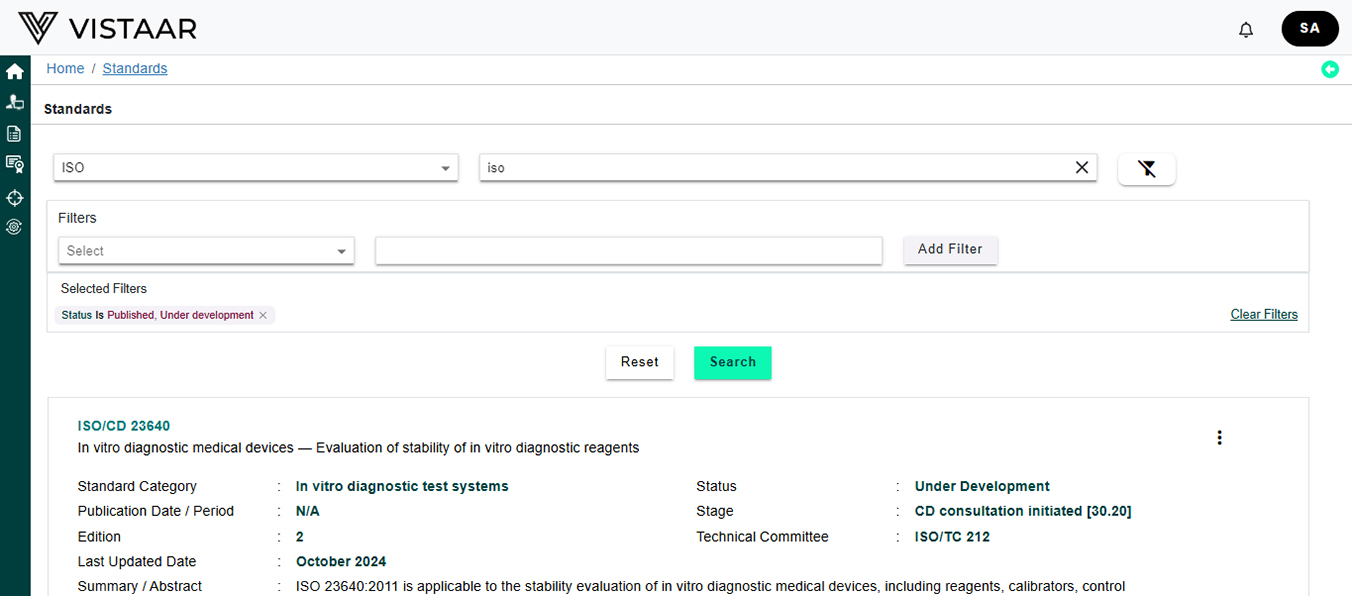Screen dimensions: 1352x596
Task: Select the certificate sidebar icon
Action: point(15,164)
